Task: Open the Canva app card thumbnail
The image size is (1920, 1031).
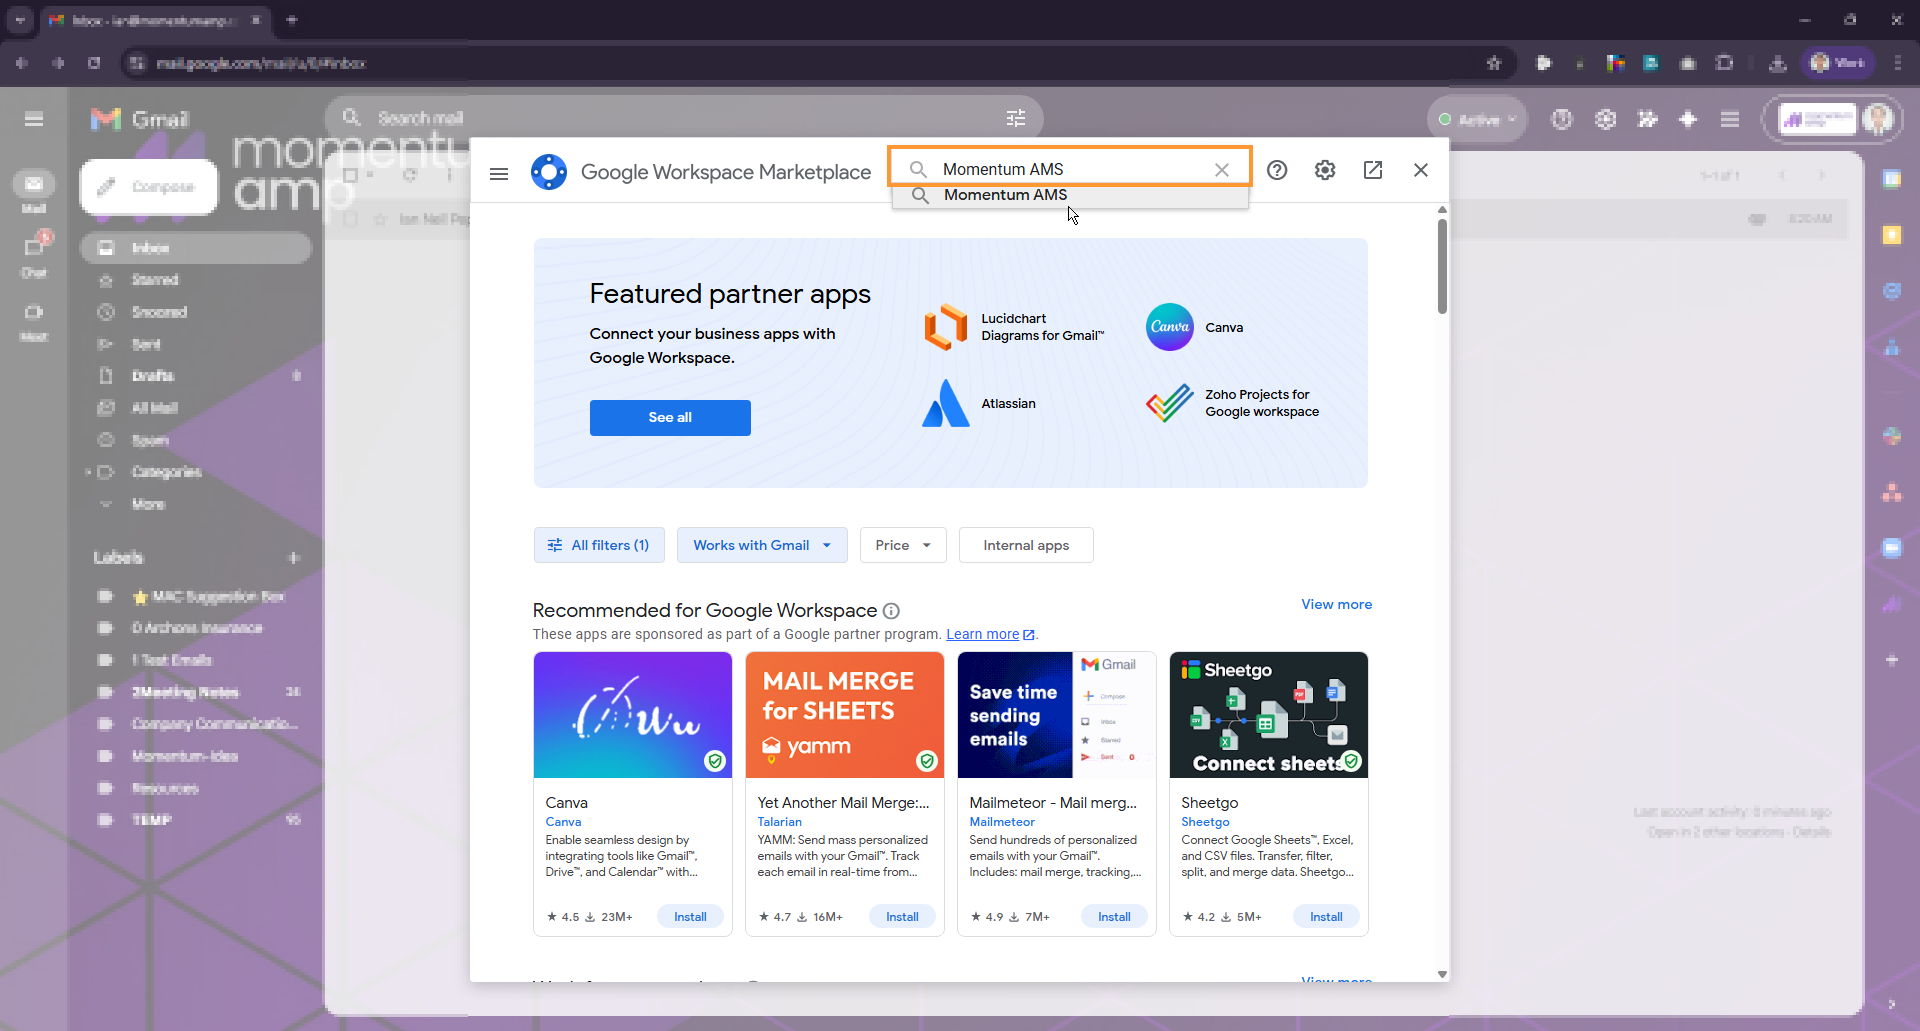Action: (x=633, y=715)
